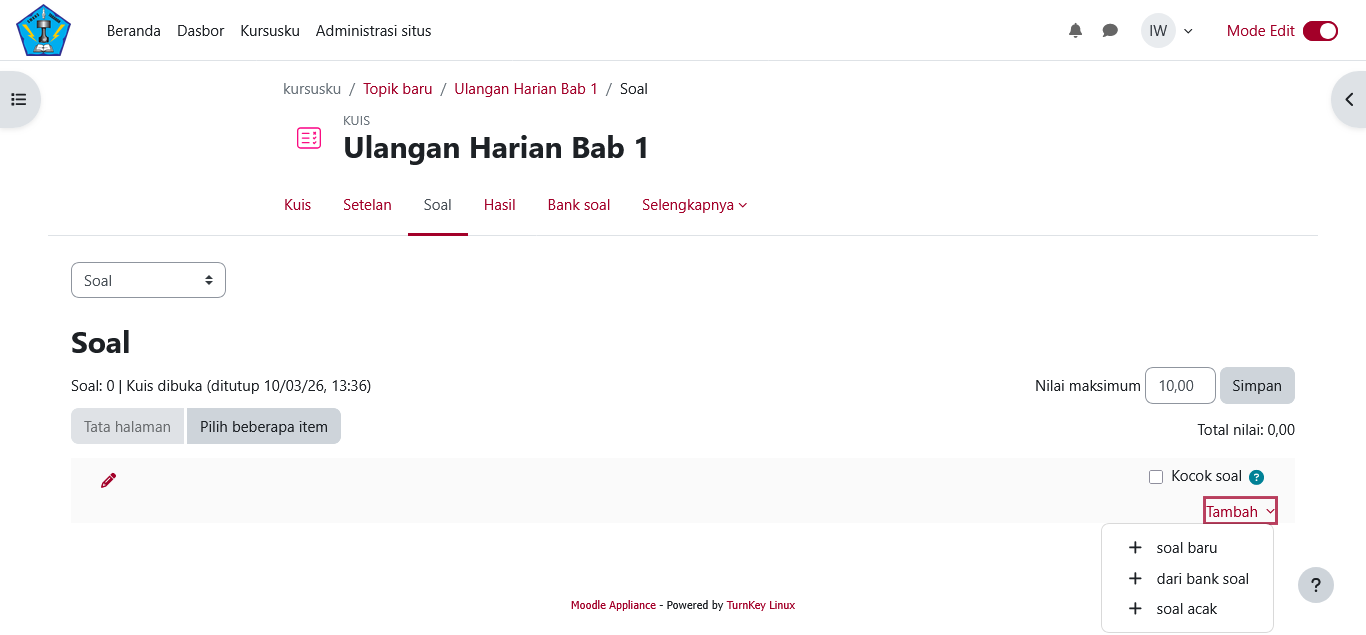Enable the Kocok soal checkbox
Screen dimensions: 1366x635
click(1156, 477)
